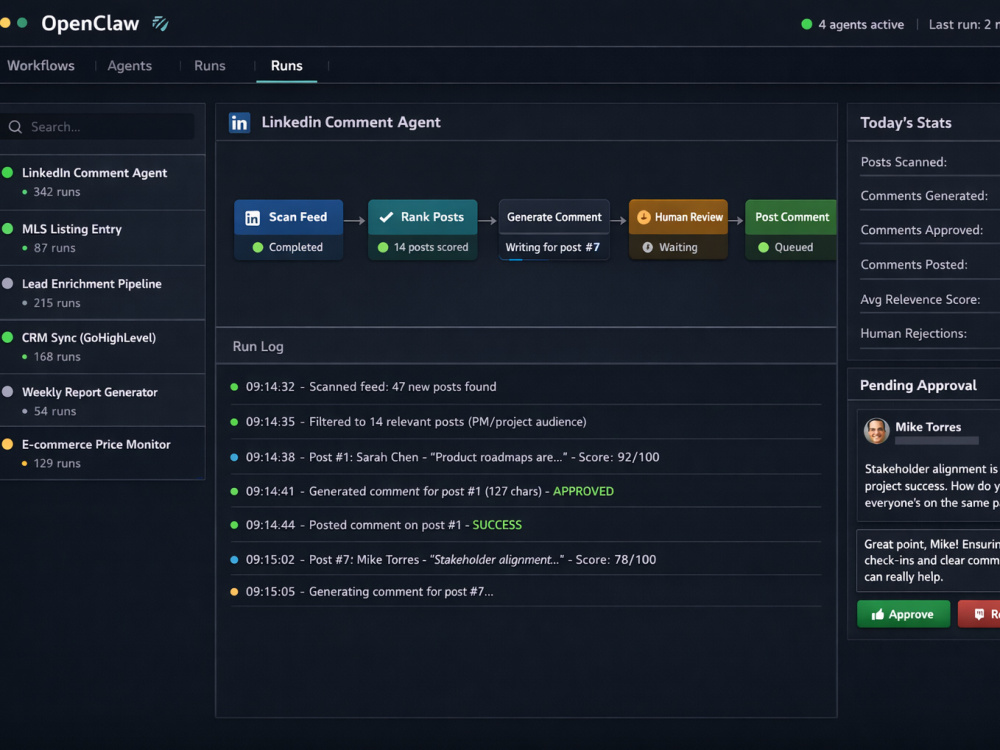The image size is (1000, 750).
Task: Open the Workflows tab
Action: (41, 66)
